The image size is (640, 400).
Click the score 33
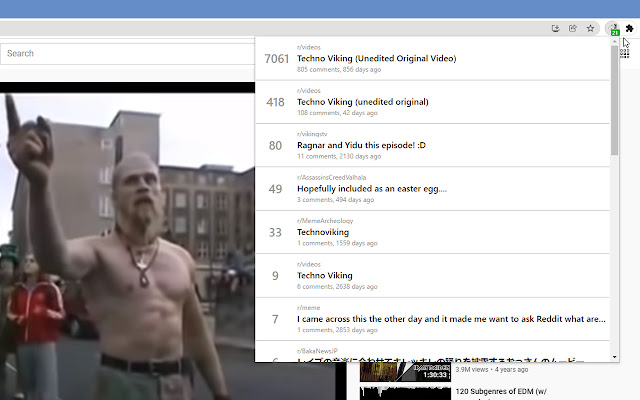pyautogui.click(x=275, y=233)
